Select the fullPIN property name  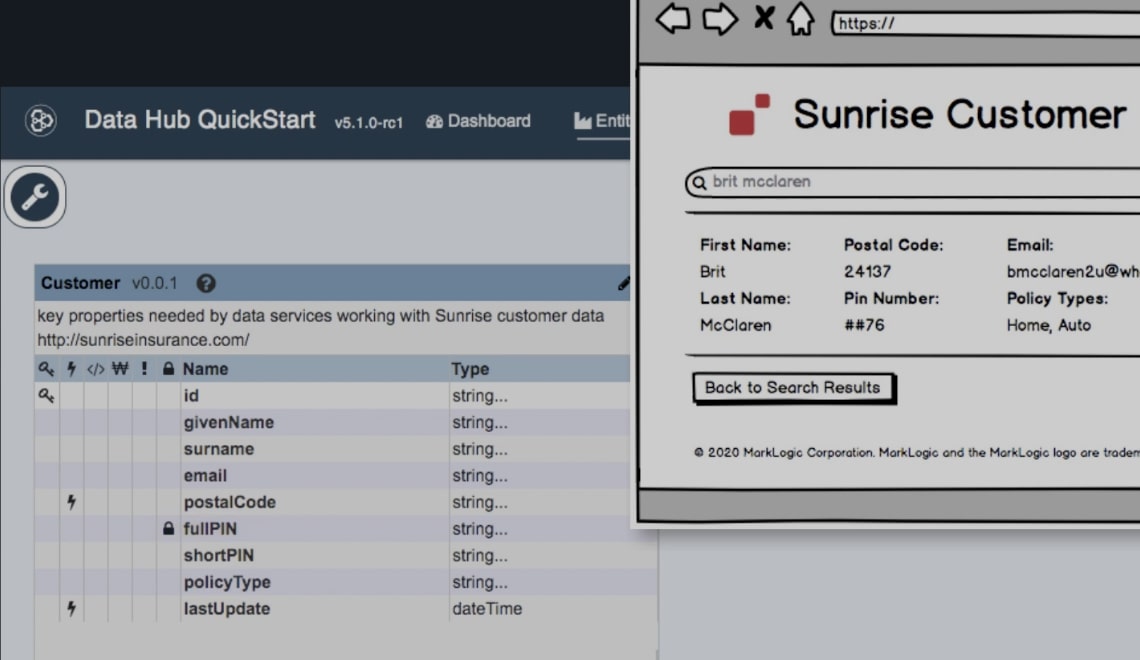(210, 529)
